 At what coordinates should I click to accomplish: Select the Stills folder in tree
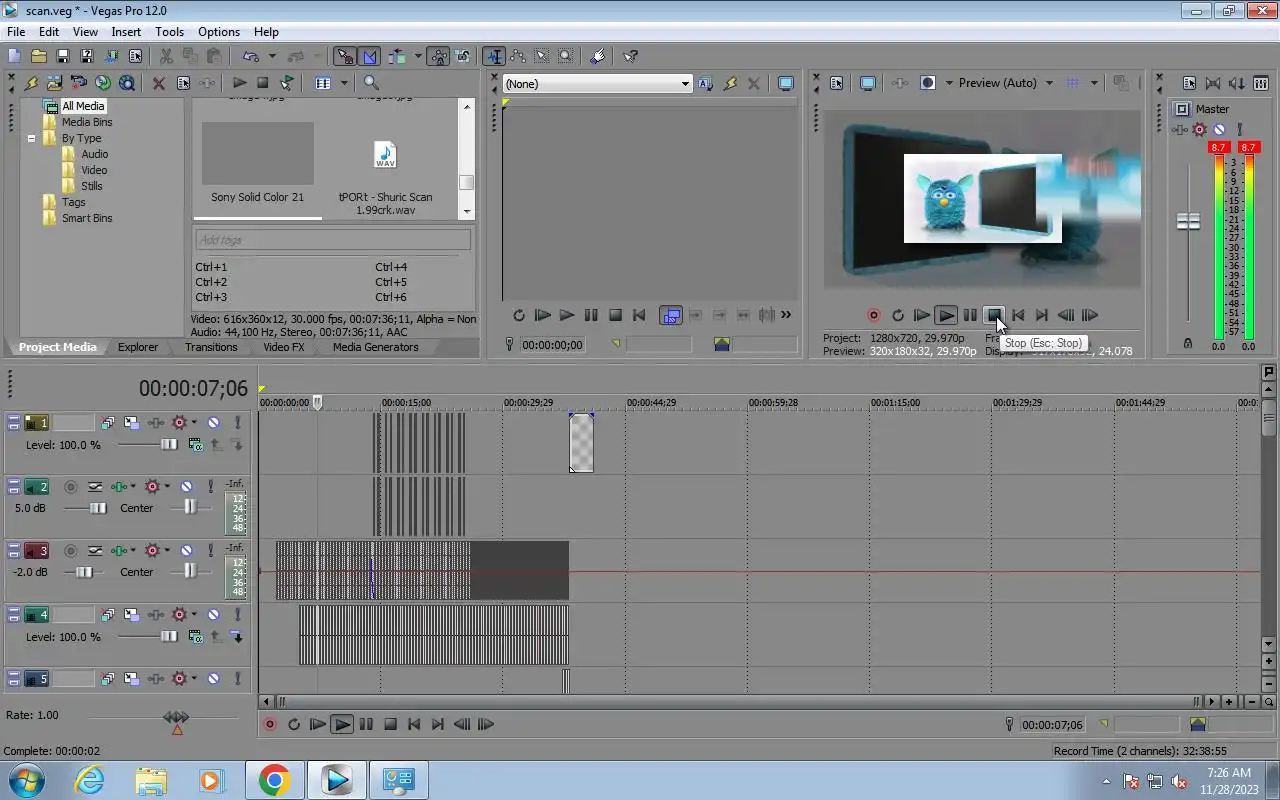(92, 186)
